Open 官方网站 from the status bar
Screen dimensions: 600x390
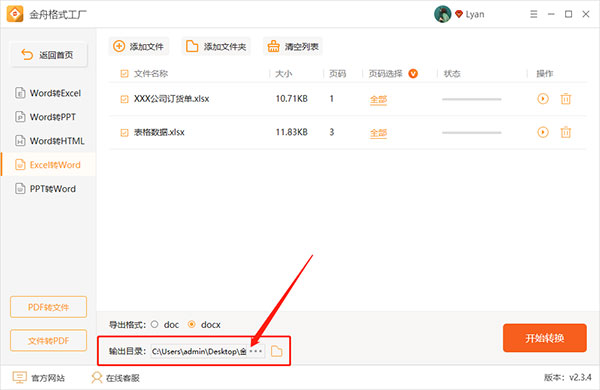click(39, 378)
